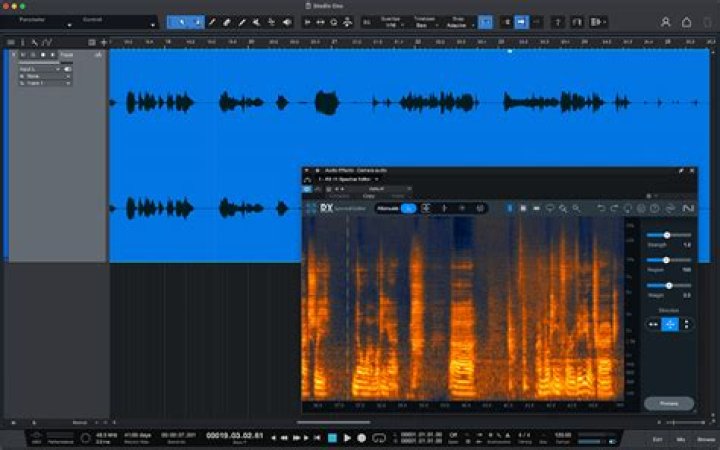The width and height of the screenshot is (720, 450).
Task: Undo last edit in RX Spectral Editor
Action: 601,208
